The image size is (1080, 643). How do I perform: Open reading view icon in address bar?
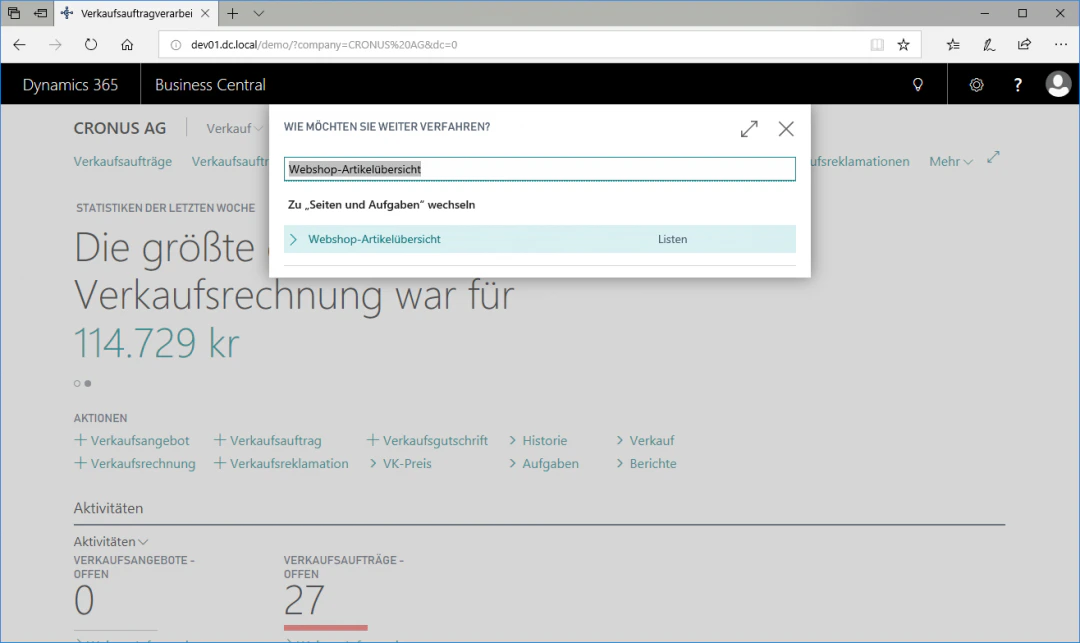coord(877,45)
